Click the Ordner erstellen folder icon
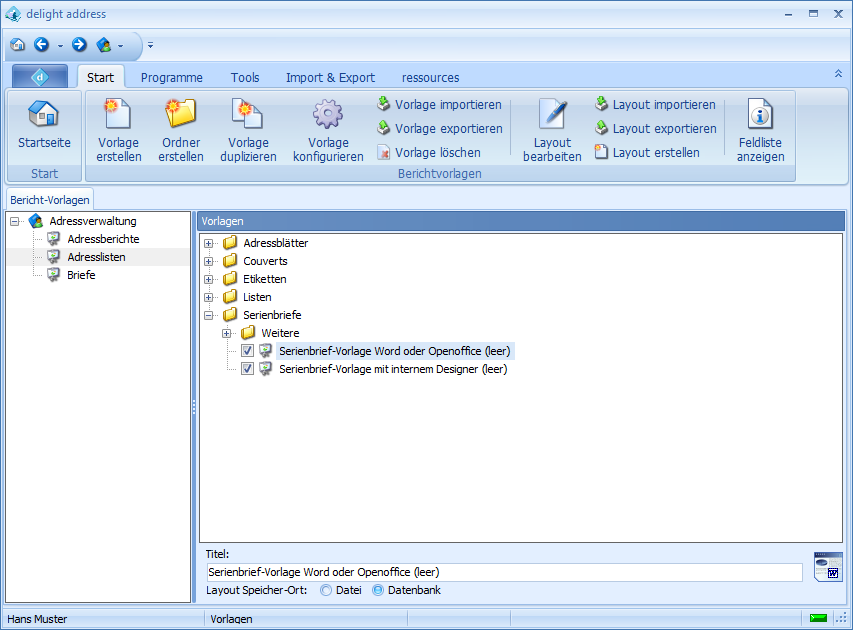This screenshot has height=630, width=853. (x=181, y=114)
